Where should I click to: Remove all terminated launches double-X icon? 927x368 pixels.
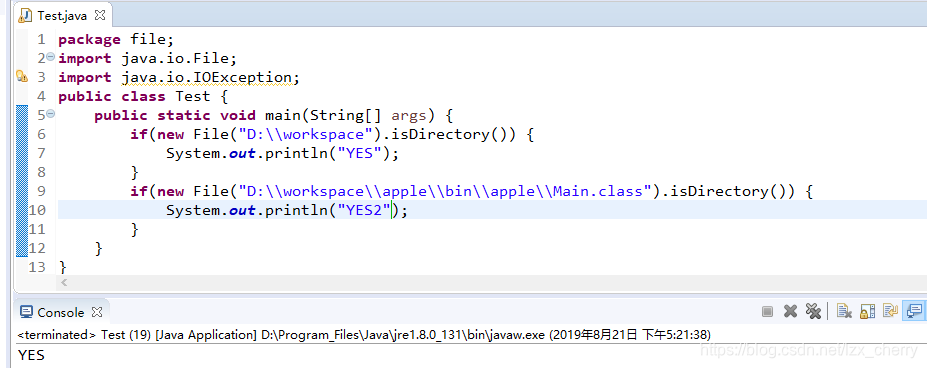coord(813,311)
